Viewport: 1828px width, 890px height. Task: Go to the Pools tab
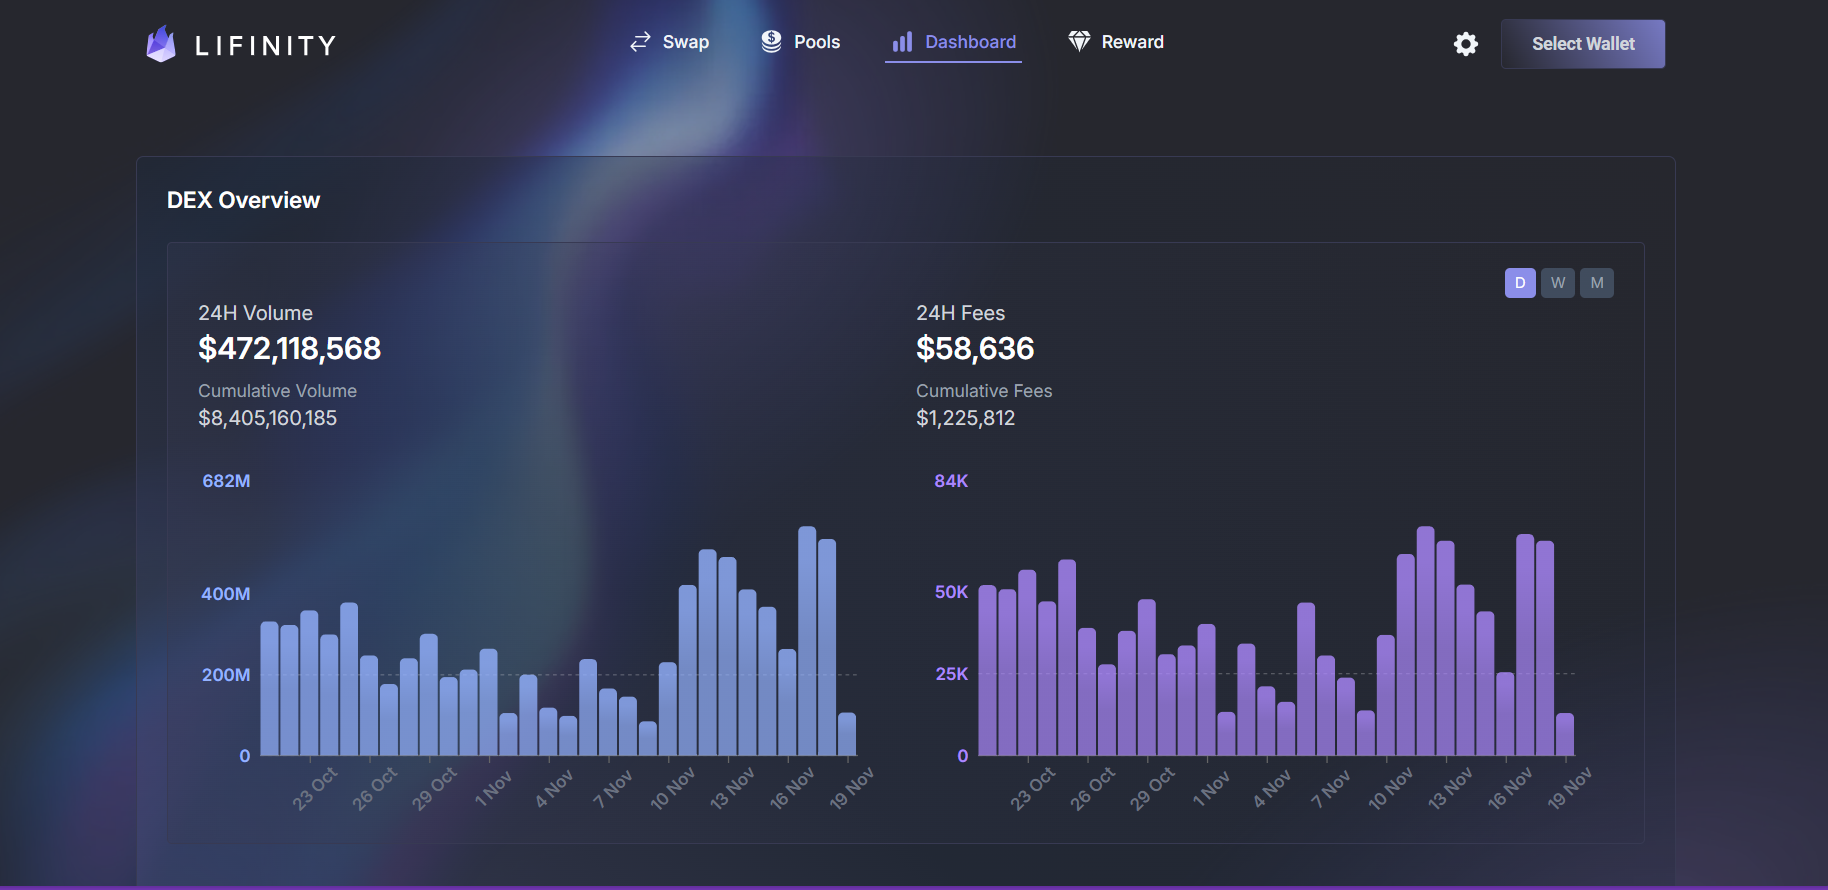pyautogui.click(x=801, y=42)
